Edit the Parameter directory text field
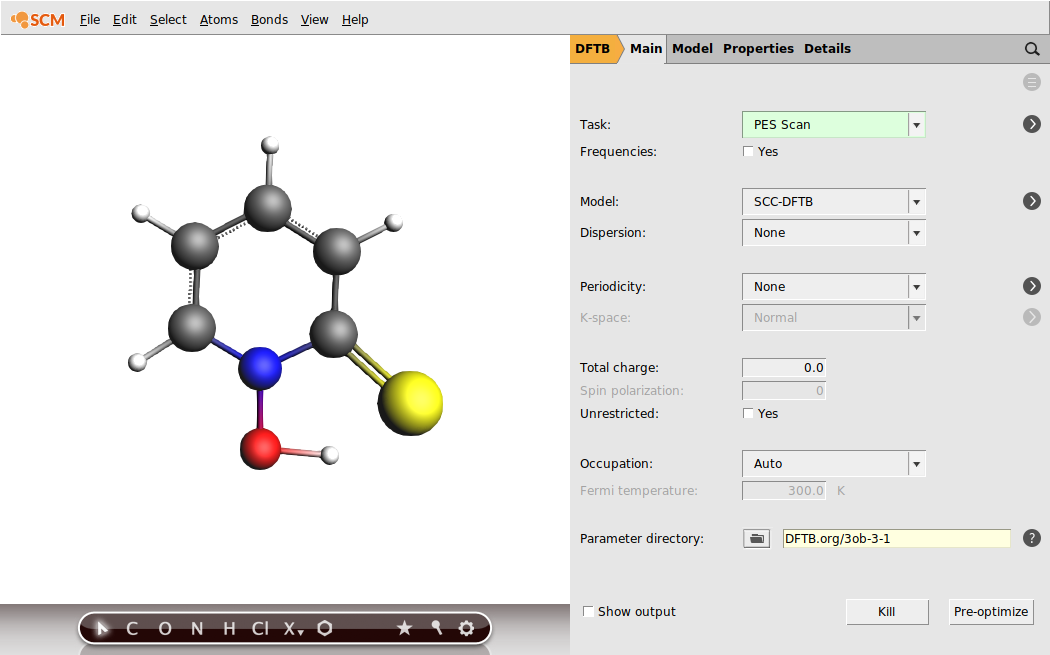The image size is (1050, 655). coord(897,538)
